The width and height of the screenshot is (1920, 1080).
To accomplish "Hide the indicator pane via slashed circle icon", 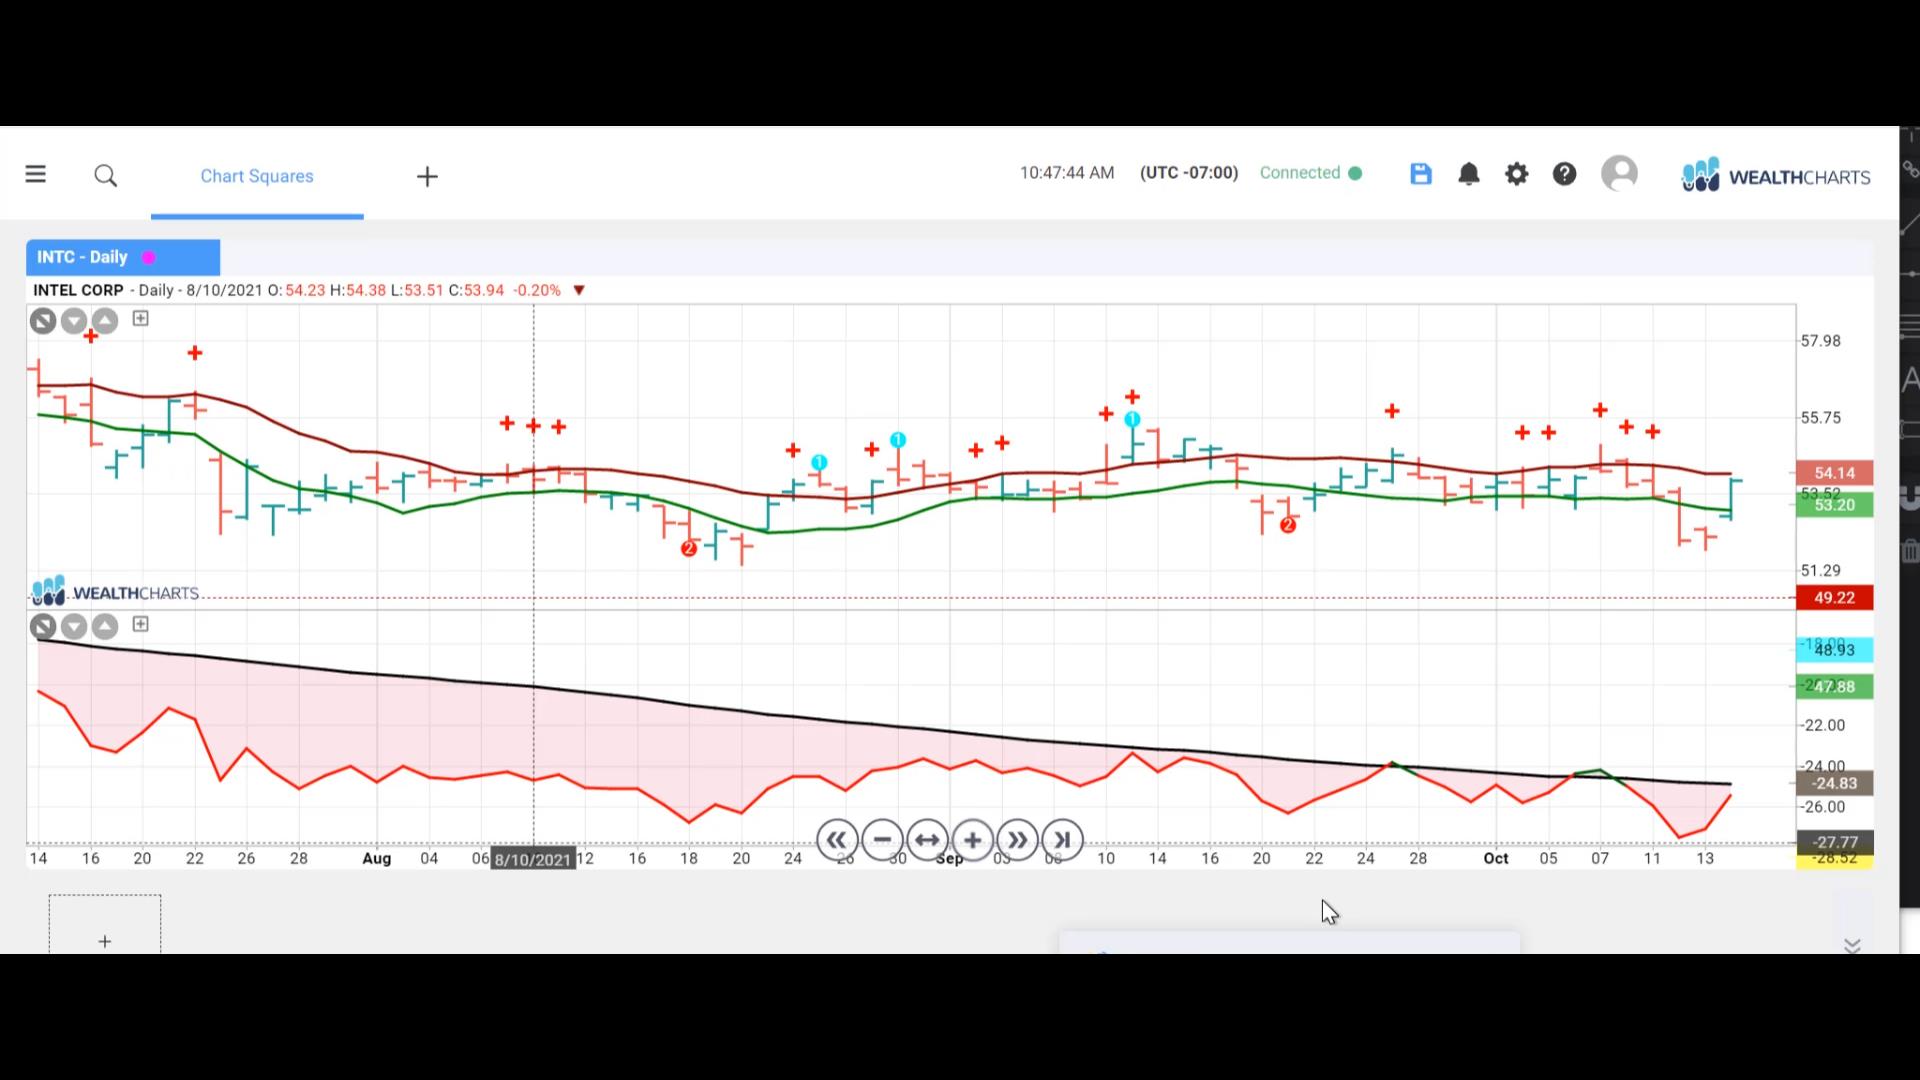I will [42, 627].
